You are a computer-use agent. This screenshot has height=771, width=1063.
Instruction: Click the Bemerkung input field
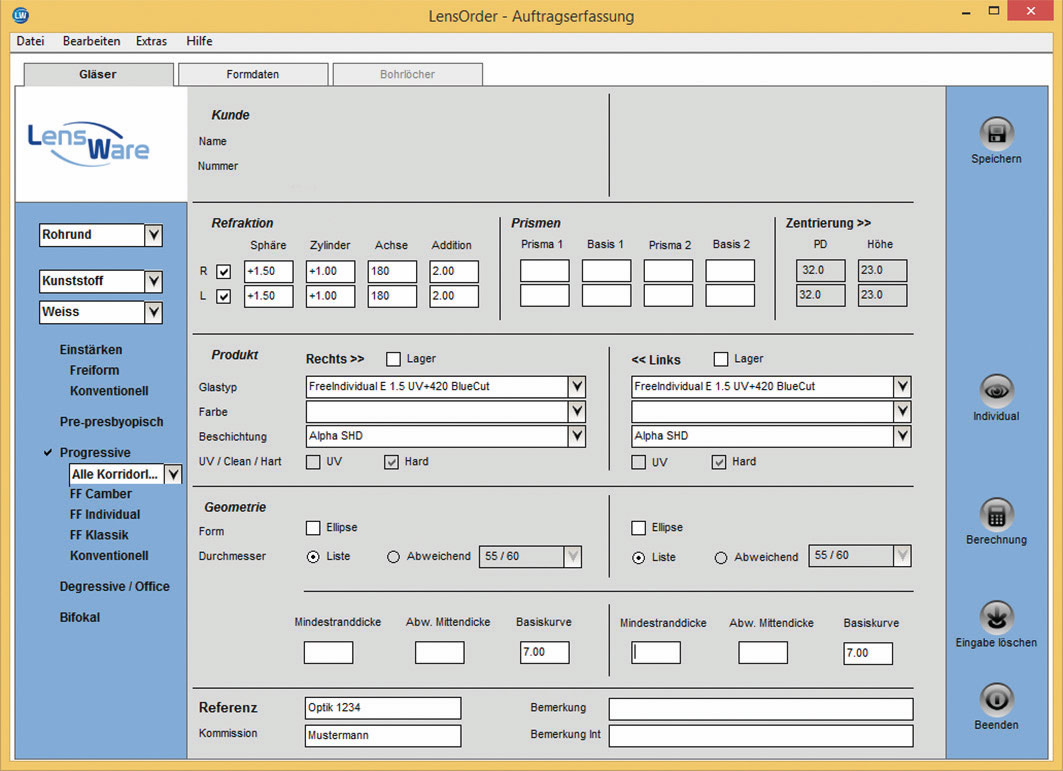tap(761, 709)
